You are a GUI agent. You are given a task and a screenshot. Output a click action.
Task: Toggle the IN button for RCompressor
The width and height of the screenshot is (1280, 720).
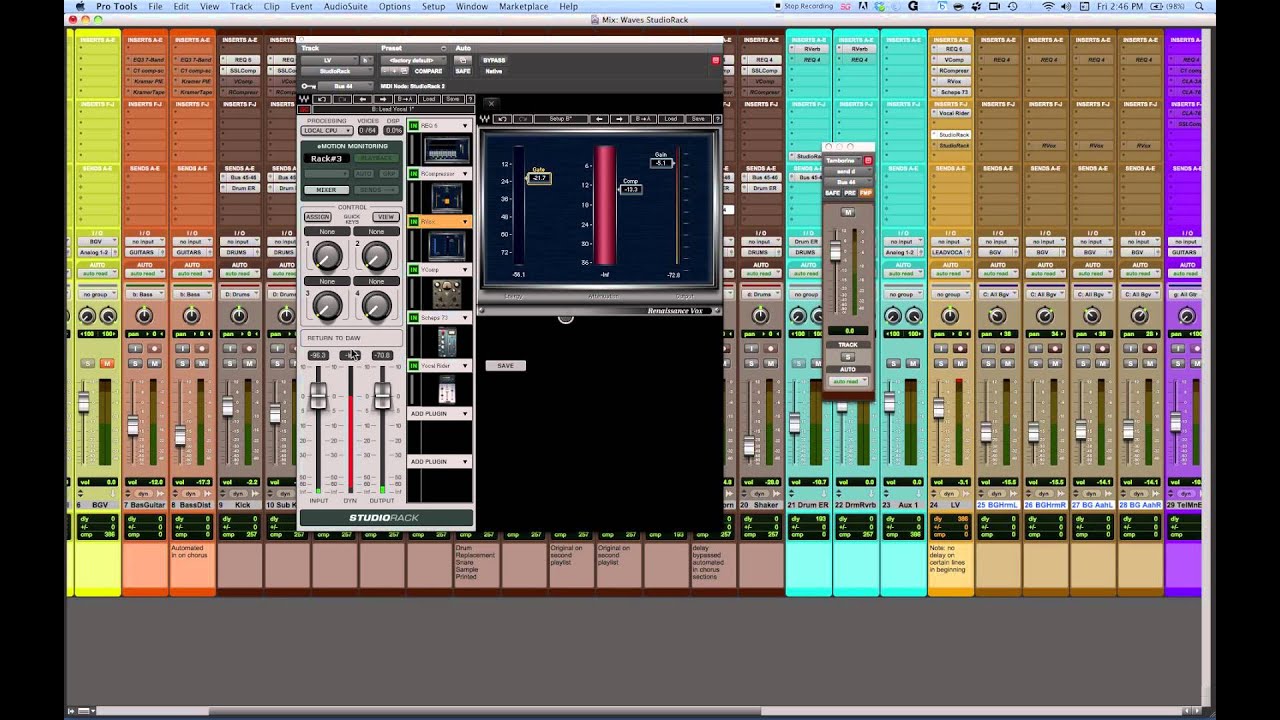click(414, 174)
